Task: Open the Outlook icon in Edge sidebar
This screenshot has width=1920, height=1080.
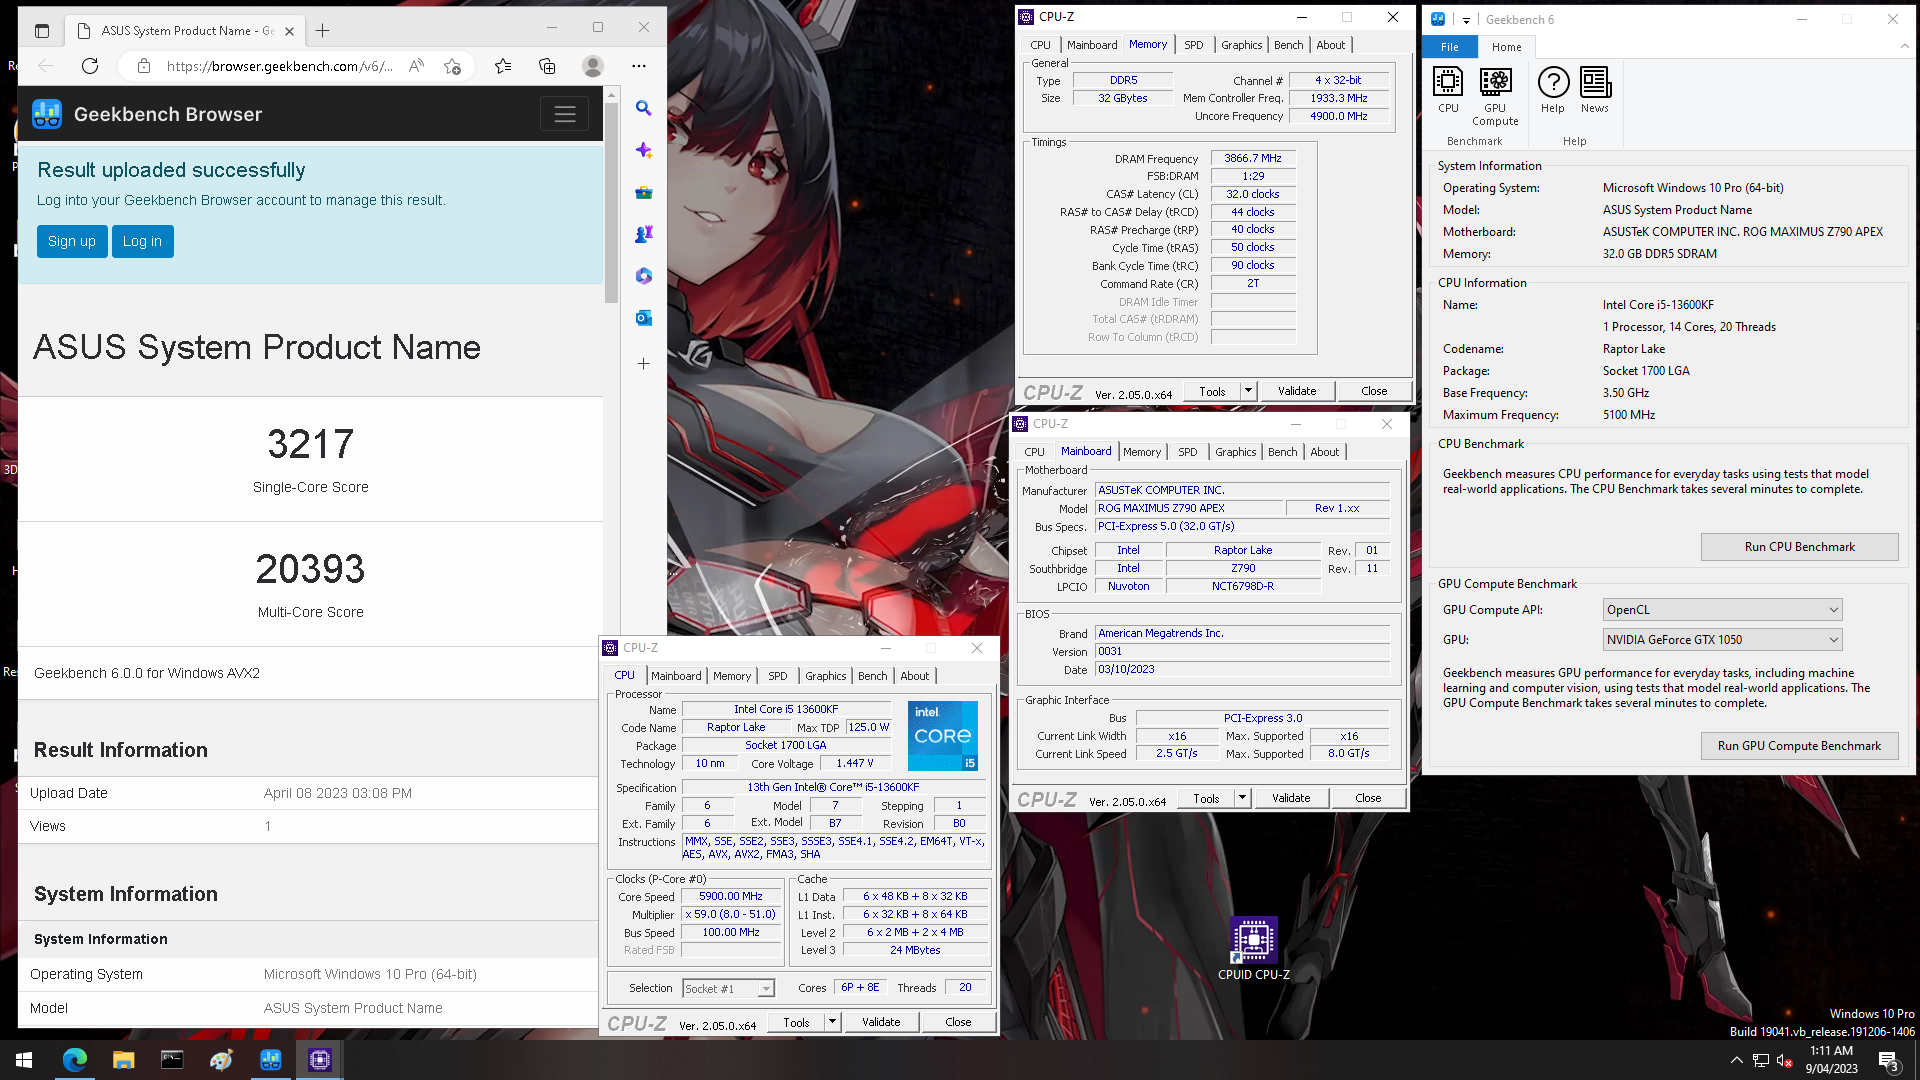Action: [x=643, y=318]
